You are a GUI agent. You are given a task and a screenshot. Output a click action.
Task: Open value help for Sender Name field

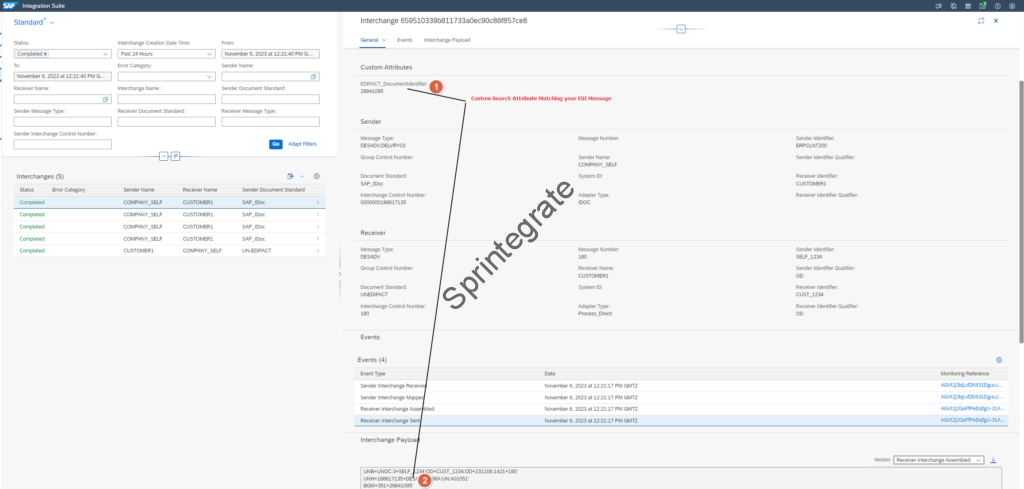click(314, 76)
